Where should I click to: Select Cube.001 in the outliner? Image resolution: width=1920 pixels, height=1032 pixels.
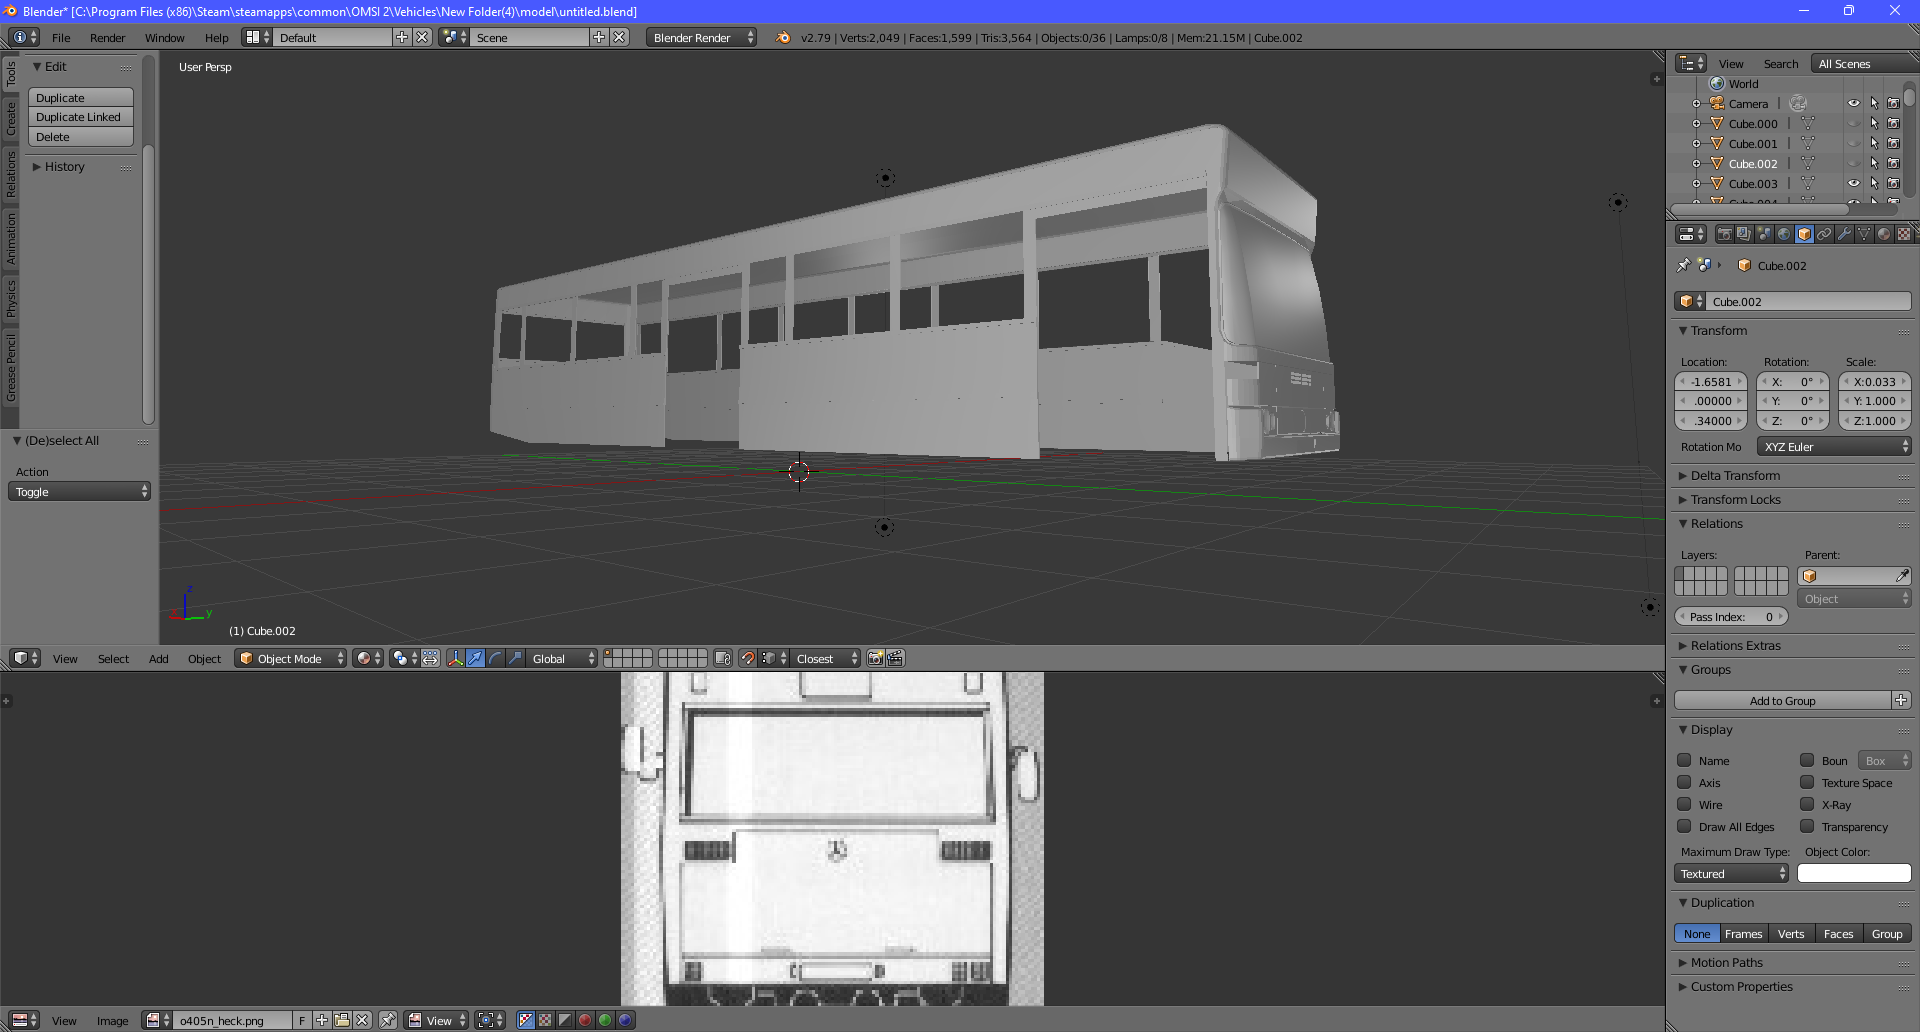1753,144
